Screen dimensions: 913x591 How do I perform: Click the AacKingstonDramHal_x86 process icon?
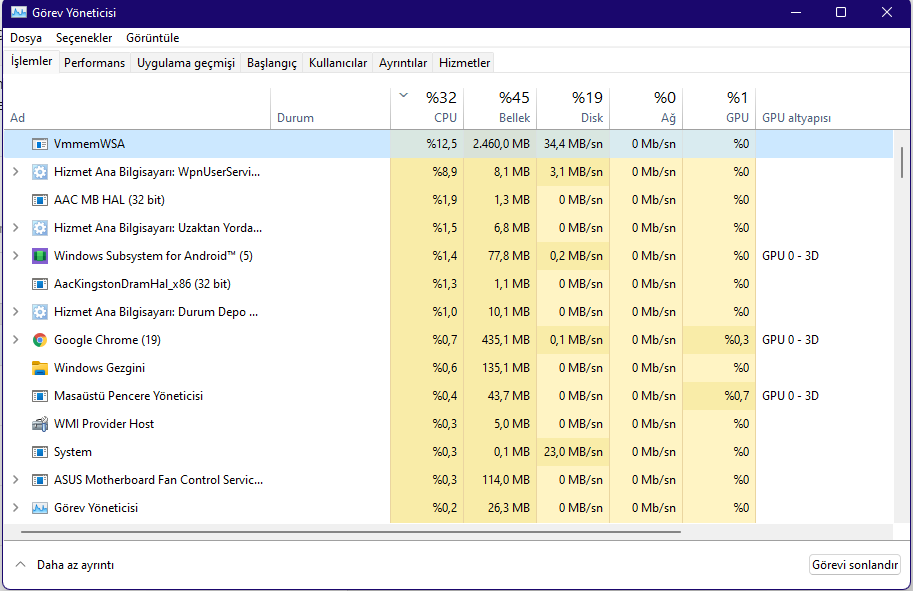click(x=40, y=284)
